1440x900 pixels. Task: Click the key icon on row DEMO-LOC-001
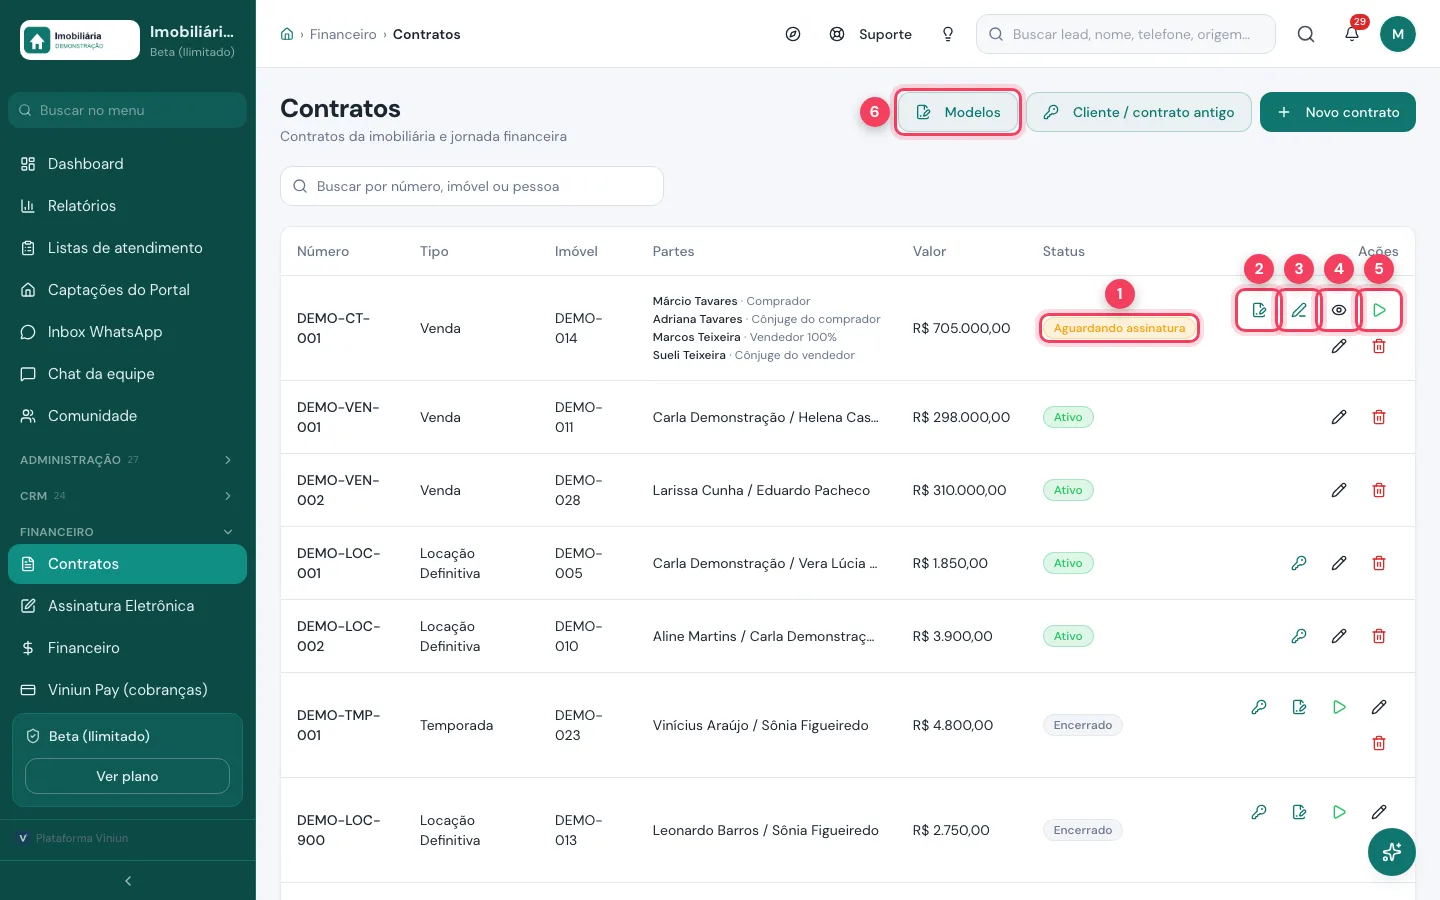1299,563
